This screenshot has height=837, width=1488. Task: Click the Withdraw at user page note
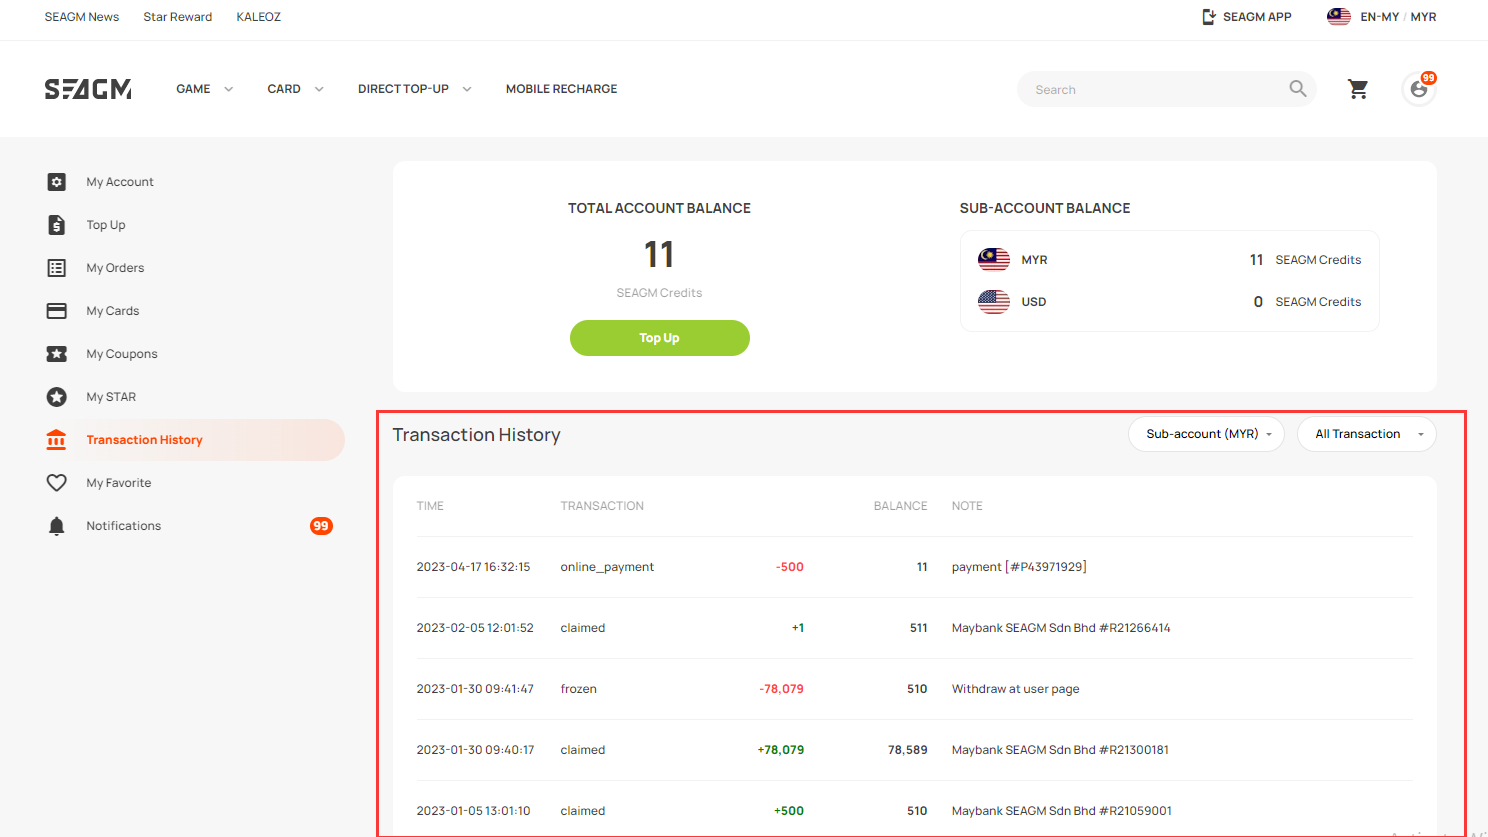click(1016, 689)
